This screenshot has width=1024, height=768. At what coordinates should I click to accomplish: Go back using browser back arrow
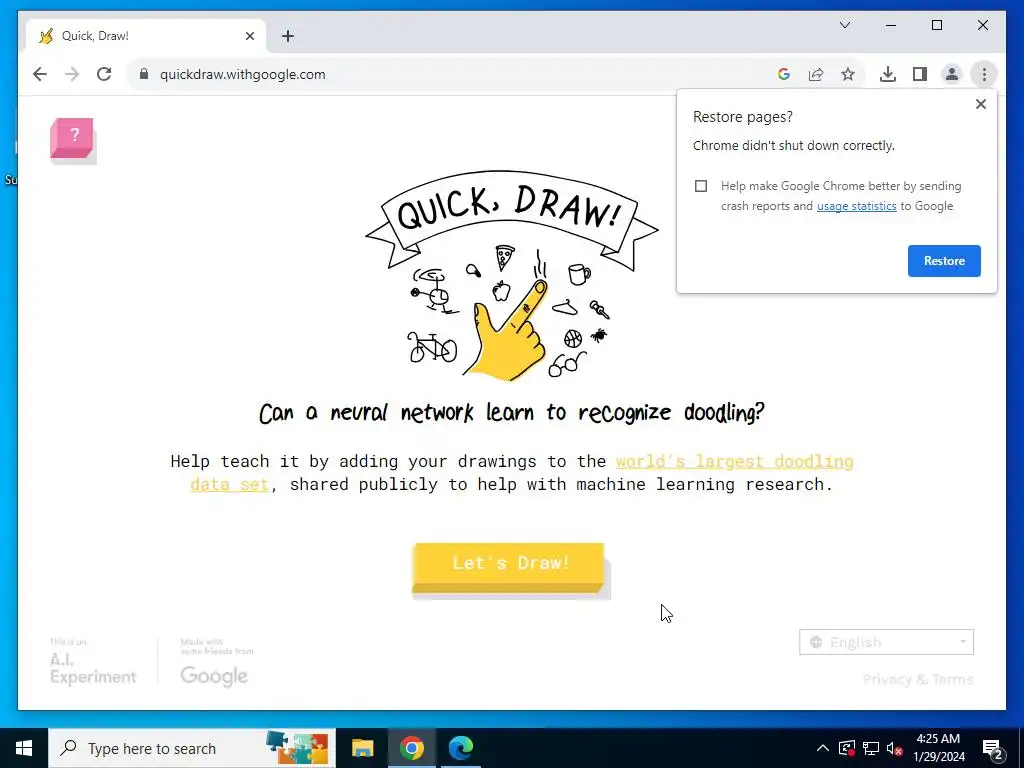[40, 74]
